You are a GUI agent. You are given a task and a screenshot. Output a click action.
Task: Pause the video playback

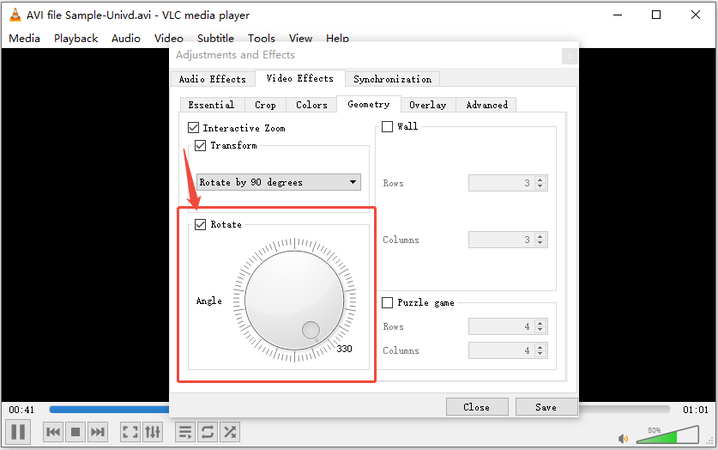(18, 432)
